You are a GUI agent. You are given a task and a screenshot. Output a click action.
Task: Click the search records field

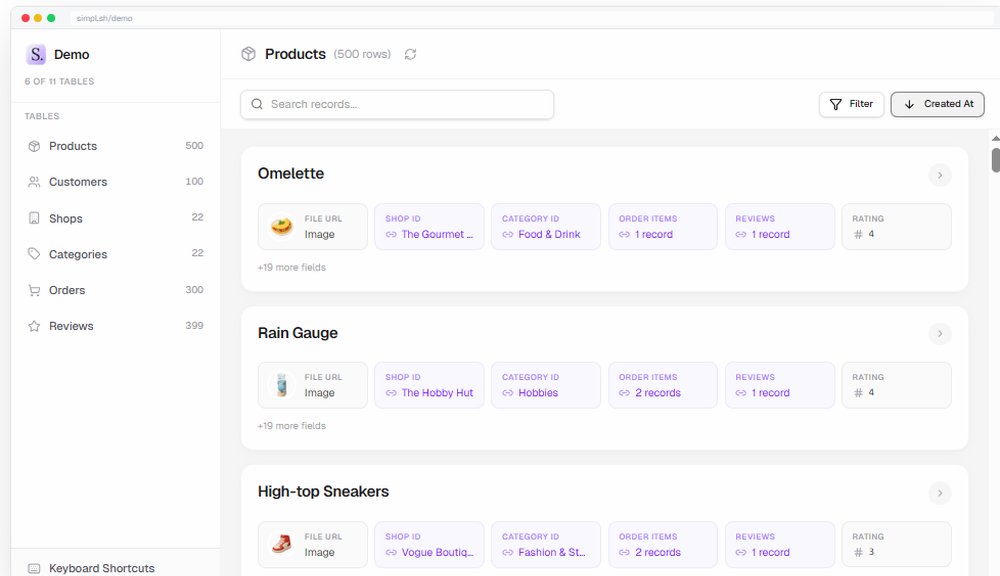(396, 104)
